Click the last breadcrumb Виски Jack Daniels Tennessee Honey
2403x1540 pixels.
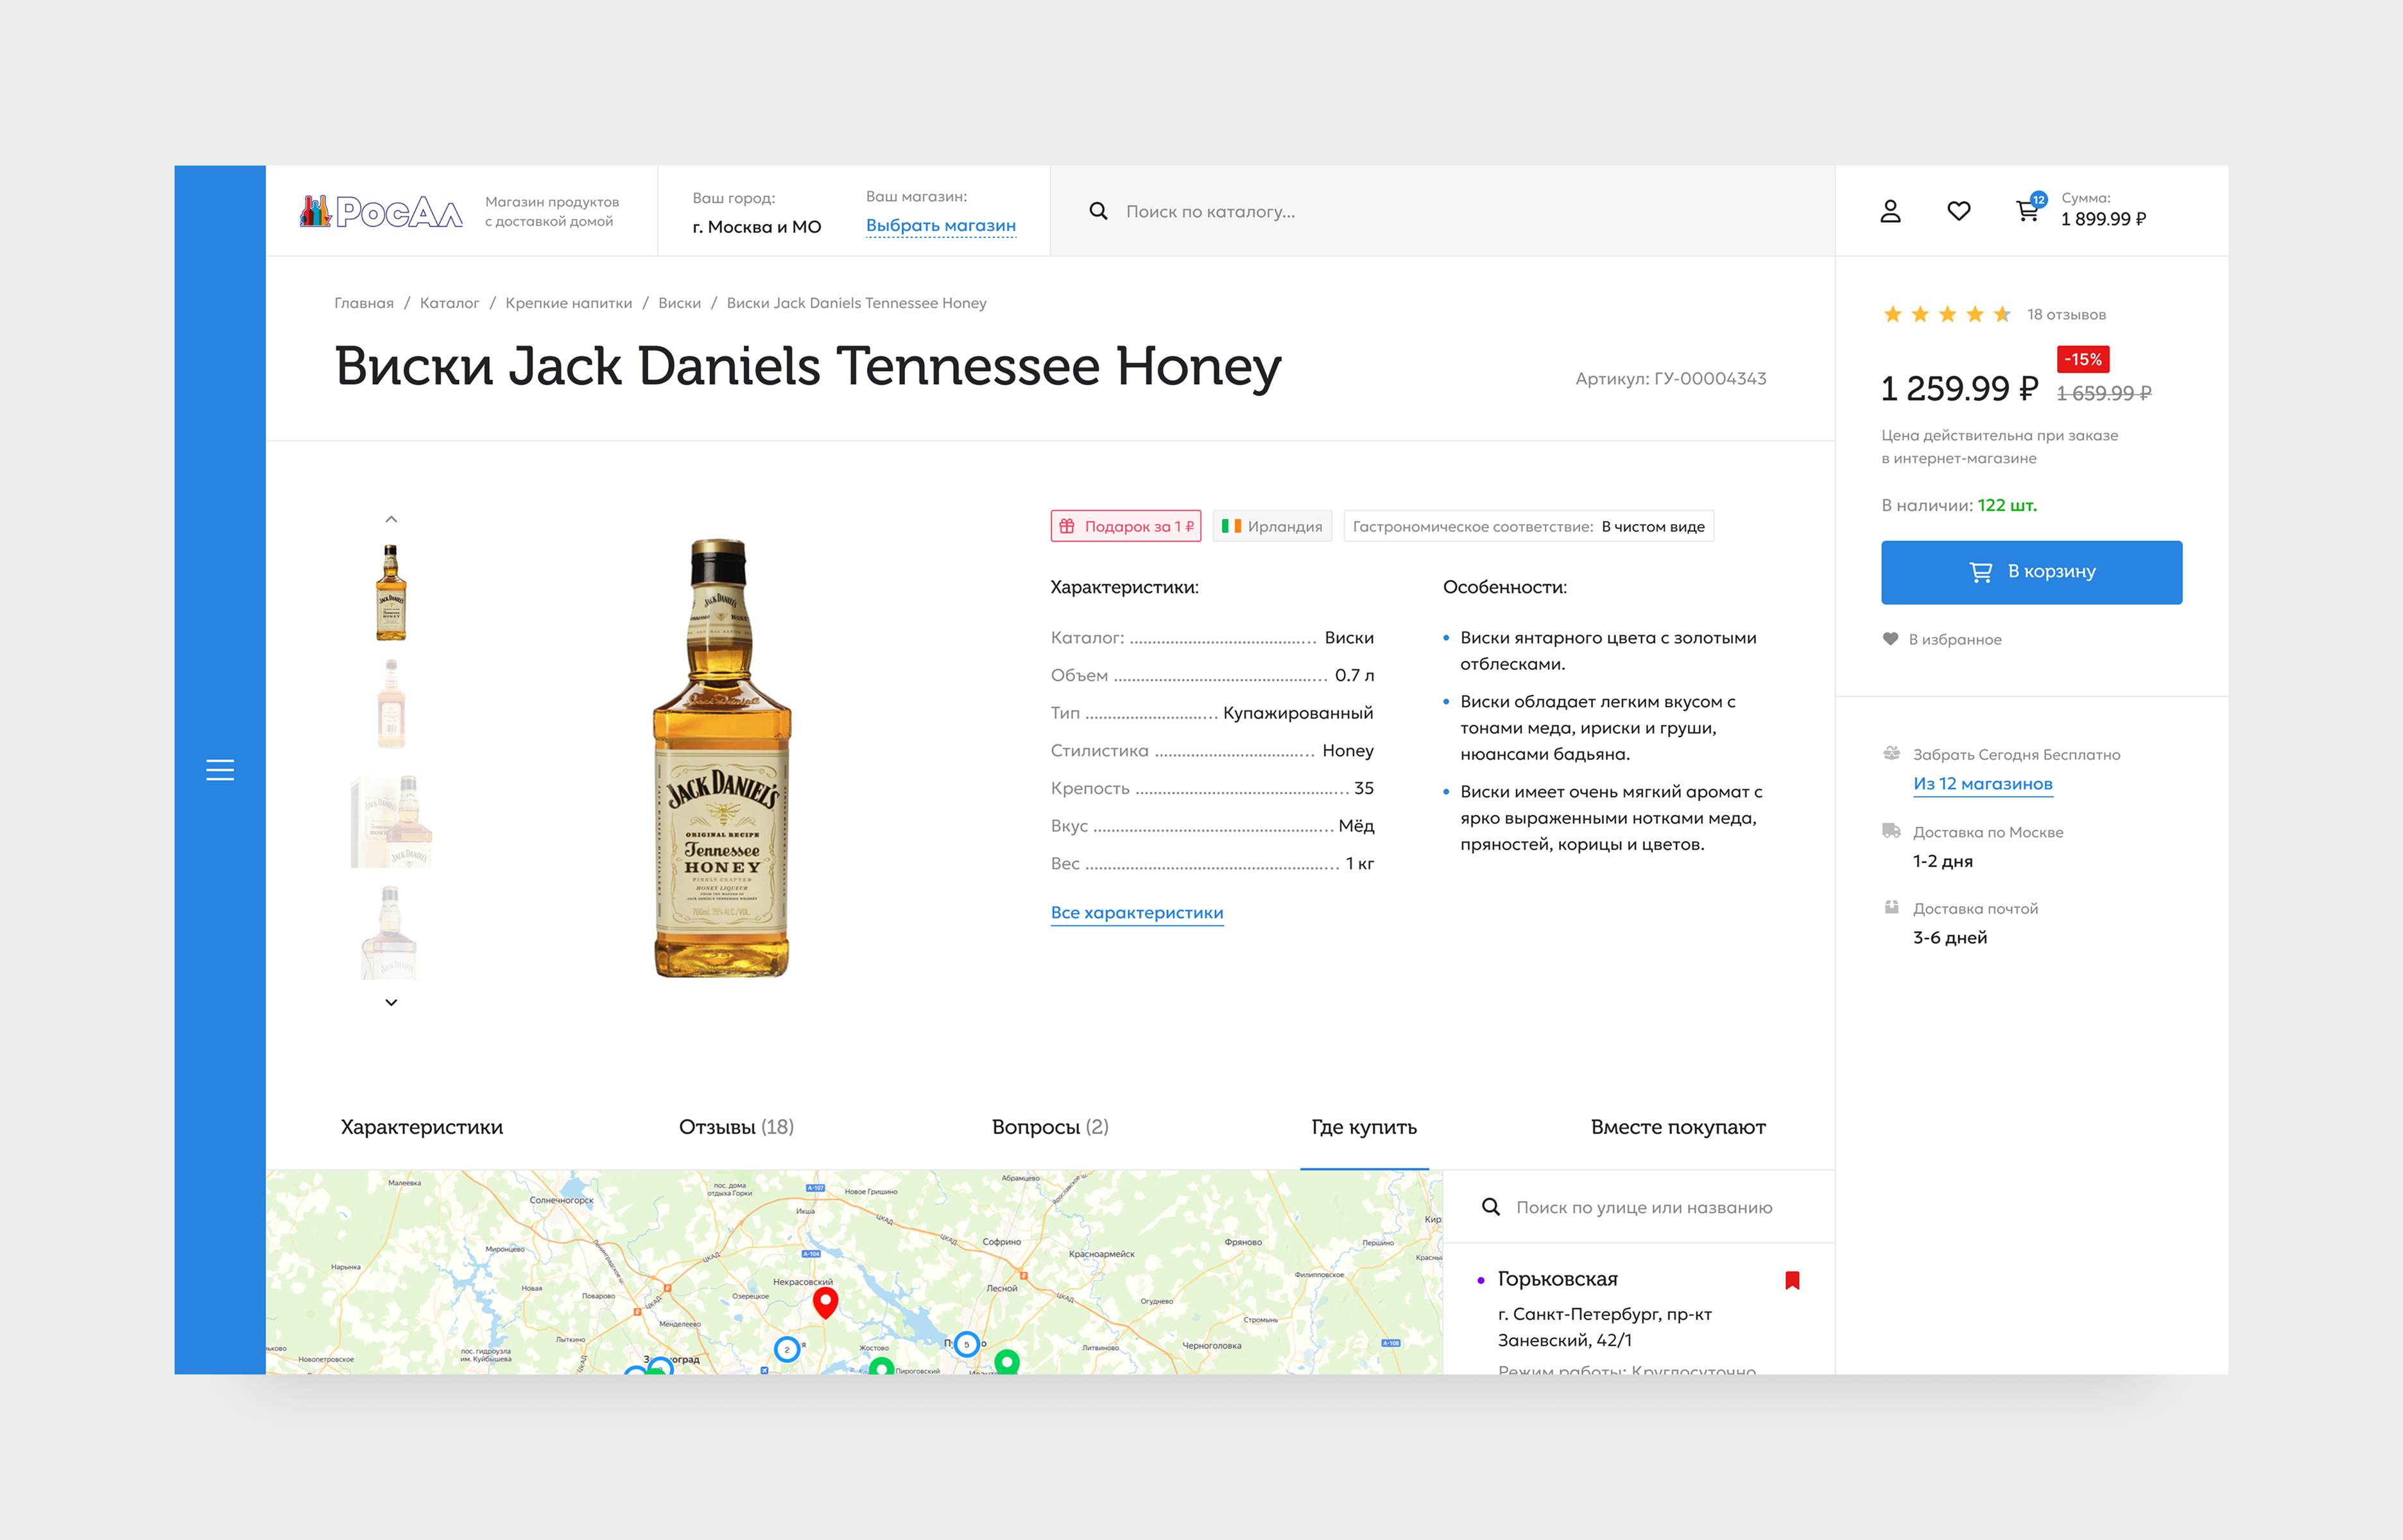[x=856, y=303]
